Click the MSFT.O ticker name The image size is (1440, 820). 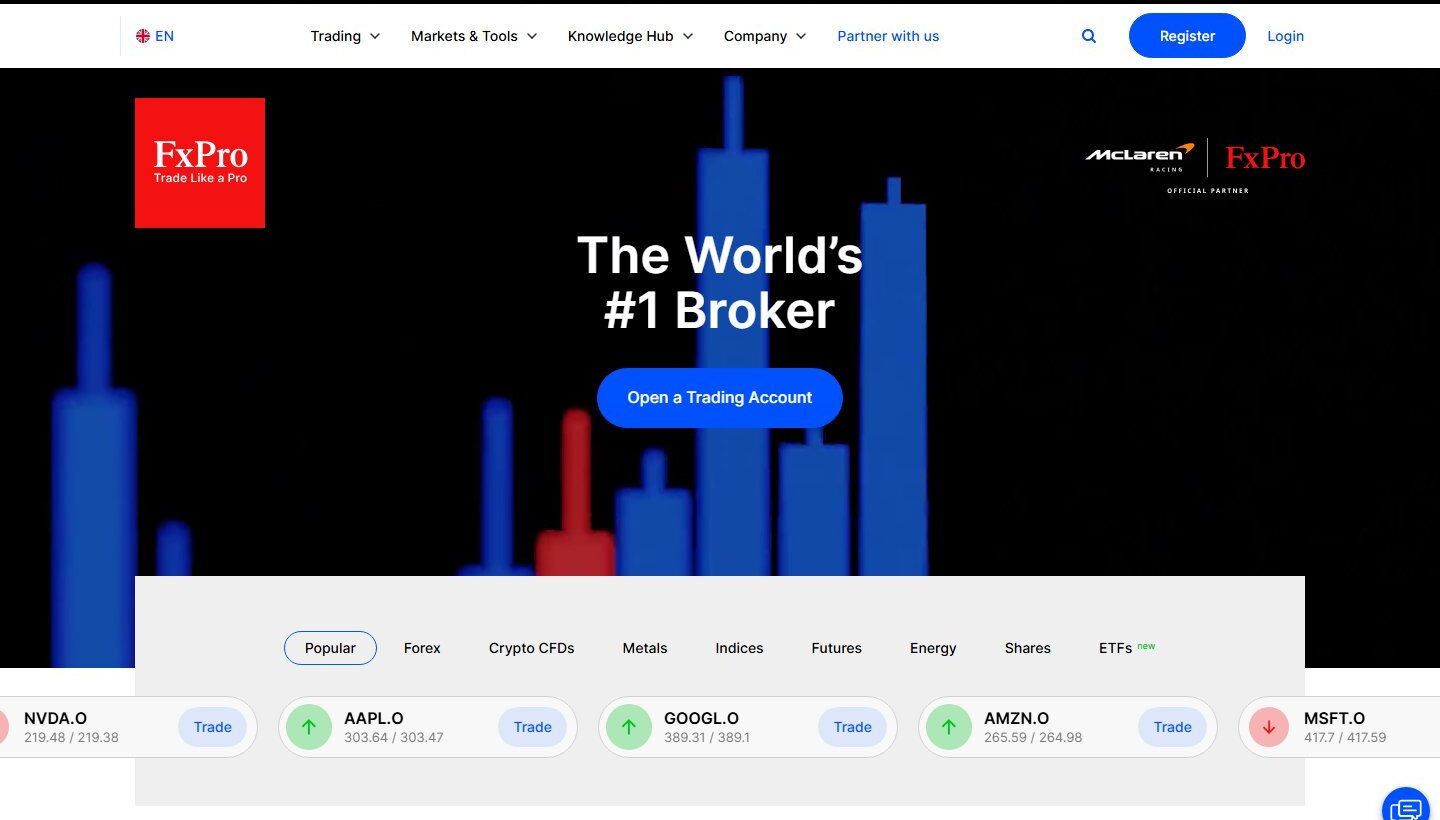click(x=1334, y=718)
